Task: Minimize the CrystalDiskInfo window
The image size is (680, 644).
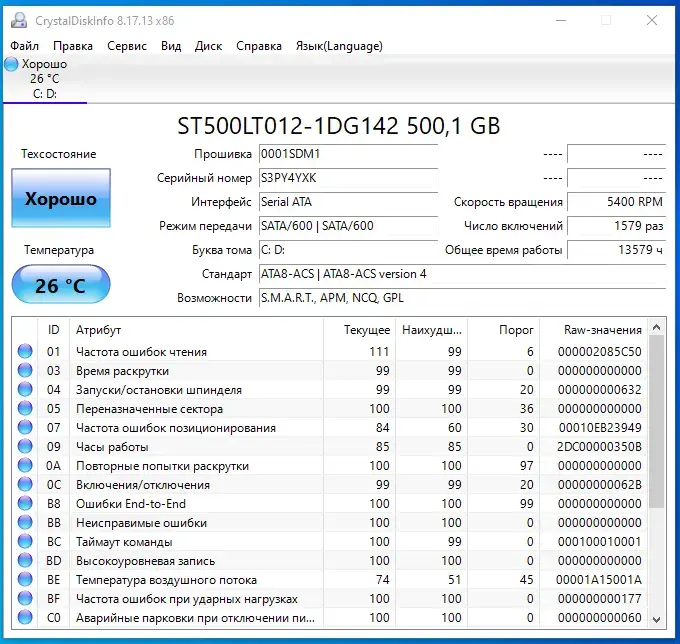Action: pos(561,20)
